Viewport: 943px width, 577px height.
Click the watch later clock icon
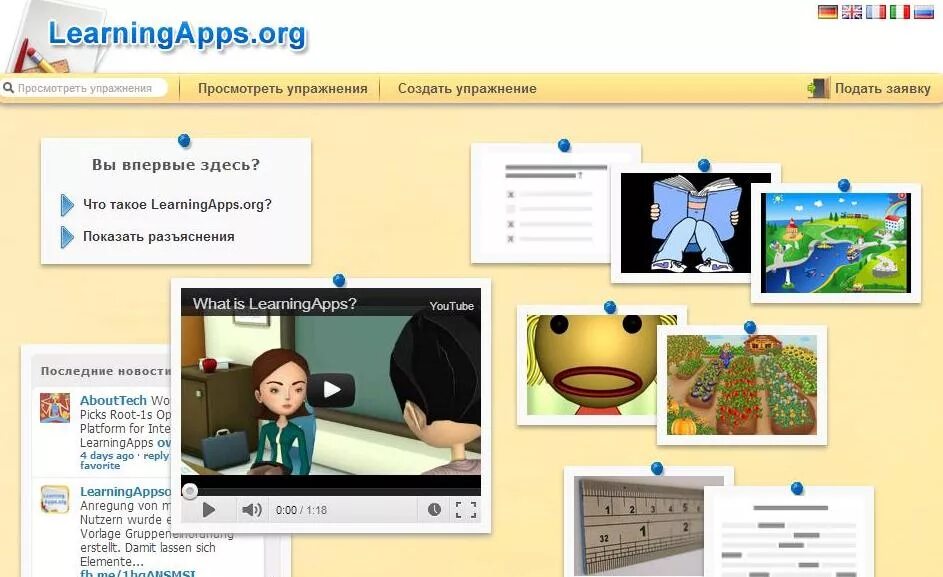[434, 510]
